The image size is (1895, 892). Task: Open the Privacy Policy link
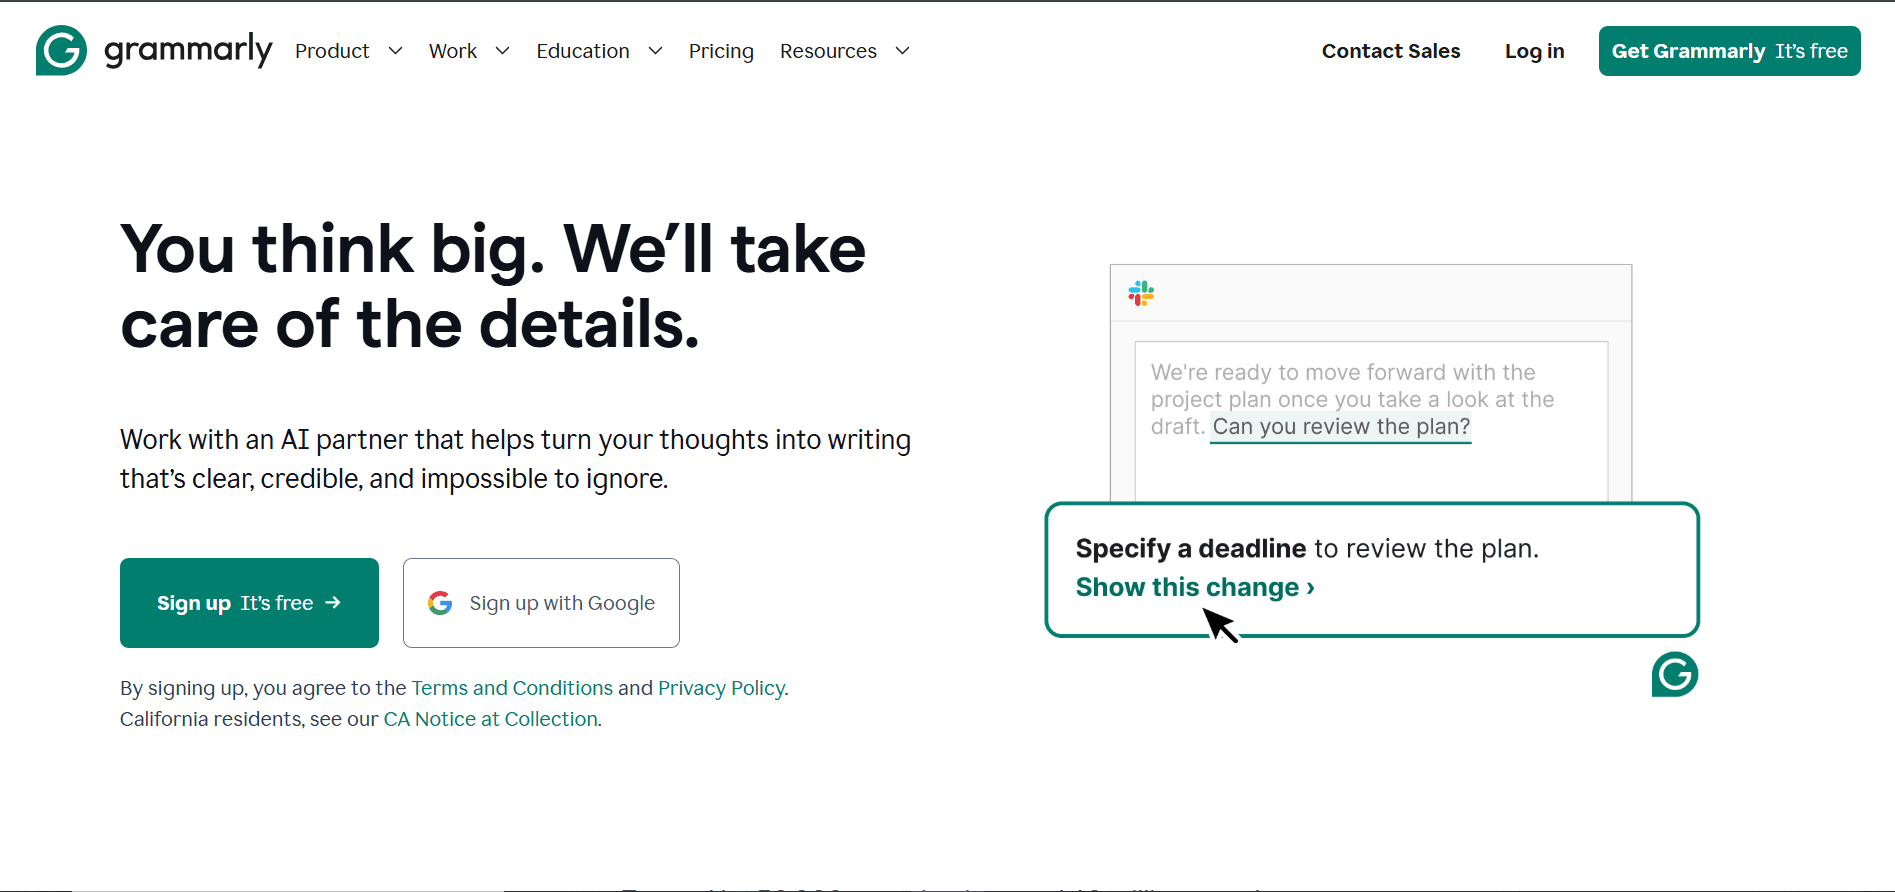pos(720,688)
